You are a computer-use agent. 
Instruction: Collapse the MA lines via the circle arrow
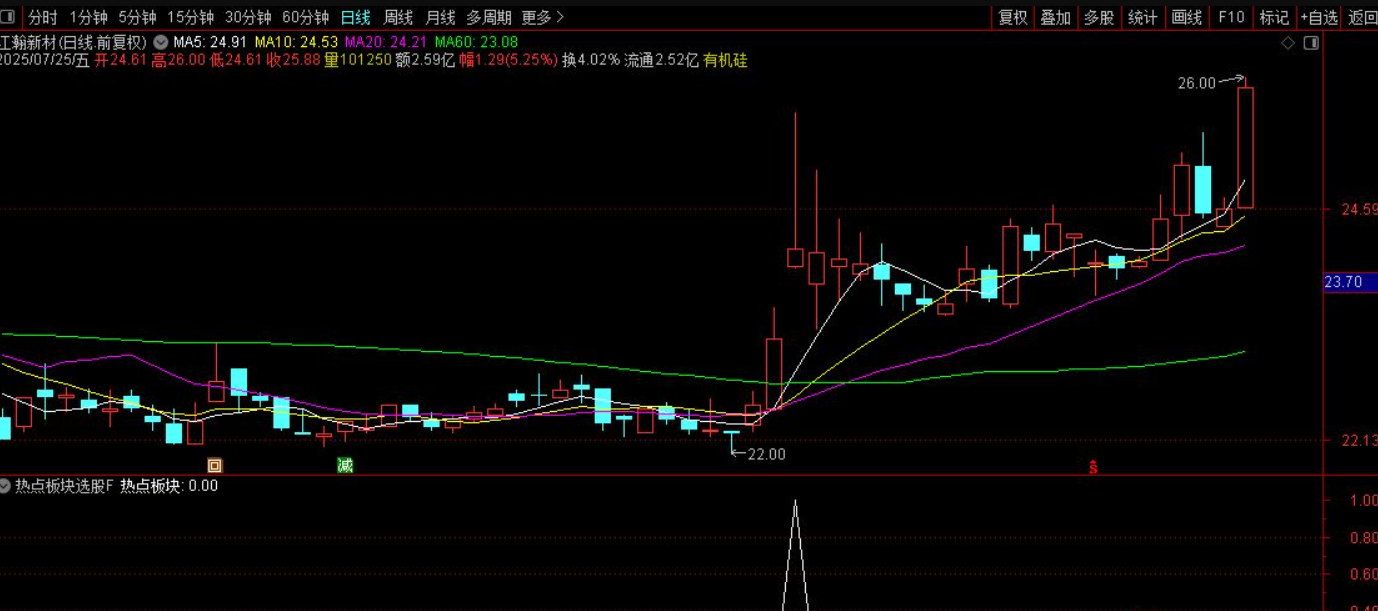[x=159, y=42]
